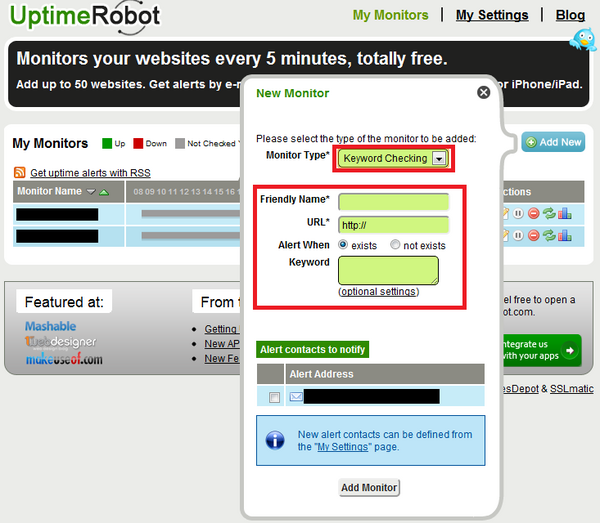
Task: Close the New Monitor dialog
Action: (x=484, y=92)
